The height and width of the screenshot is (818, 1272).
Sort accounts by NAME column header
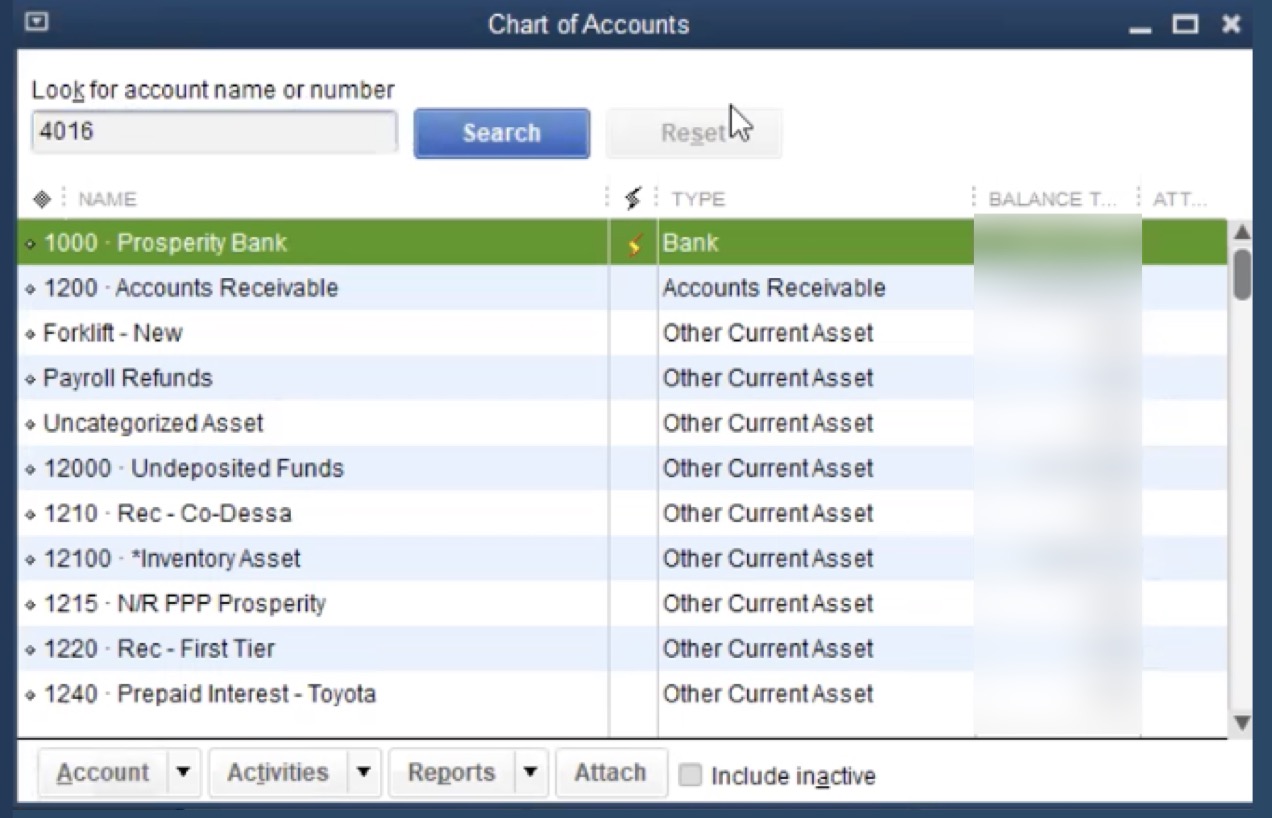pyautogui.click(x=108, y=199)
